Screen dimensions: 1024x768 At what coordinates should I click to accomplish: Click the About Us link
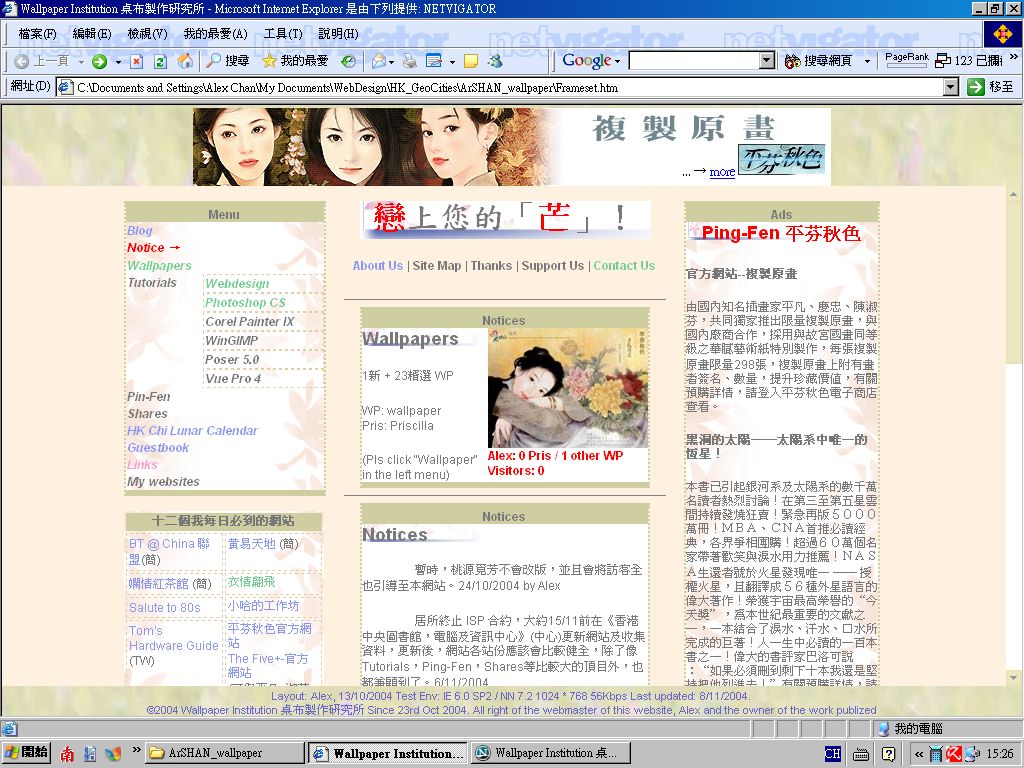(x=377, y=265)
